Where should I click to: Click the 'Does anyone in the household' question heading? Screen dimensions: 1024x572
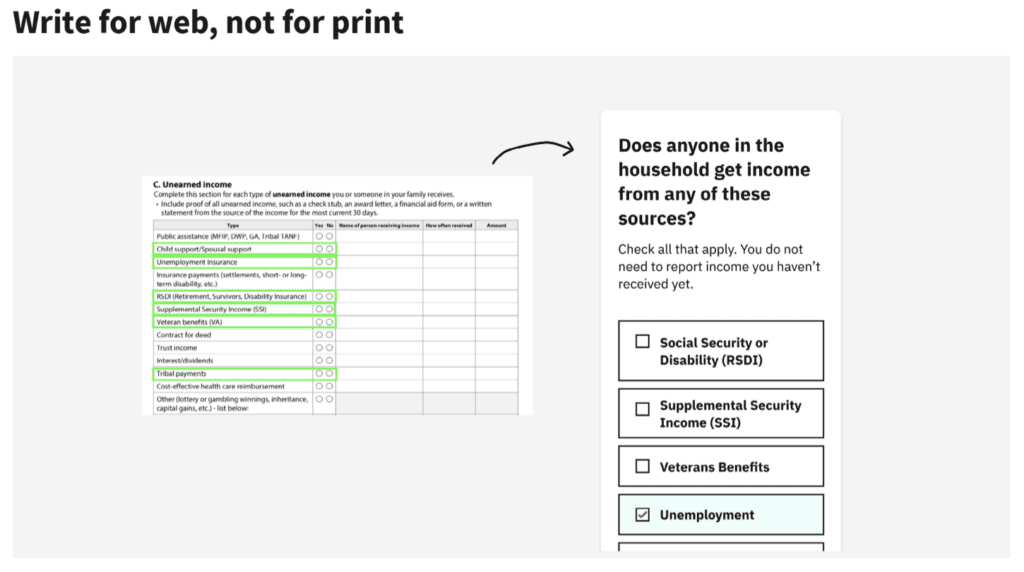[714, 182]
